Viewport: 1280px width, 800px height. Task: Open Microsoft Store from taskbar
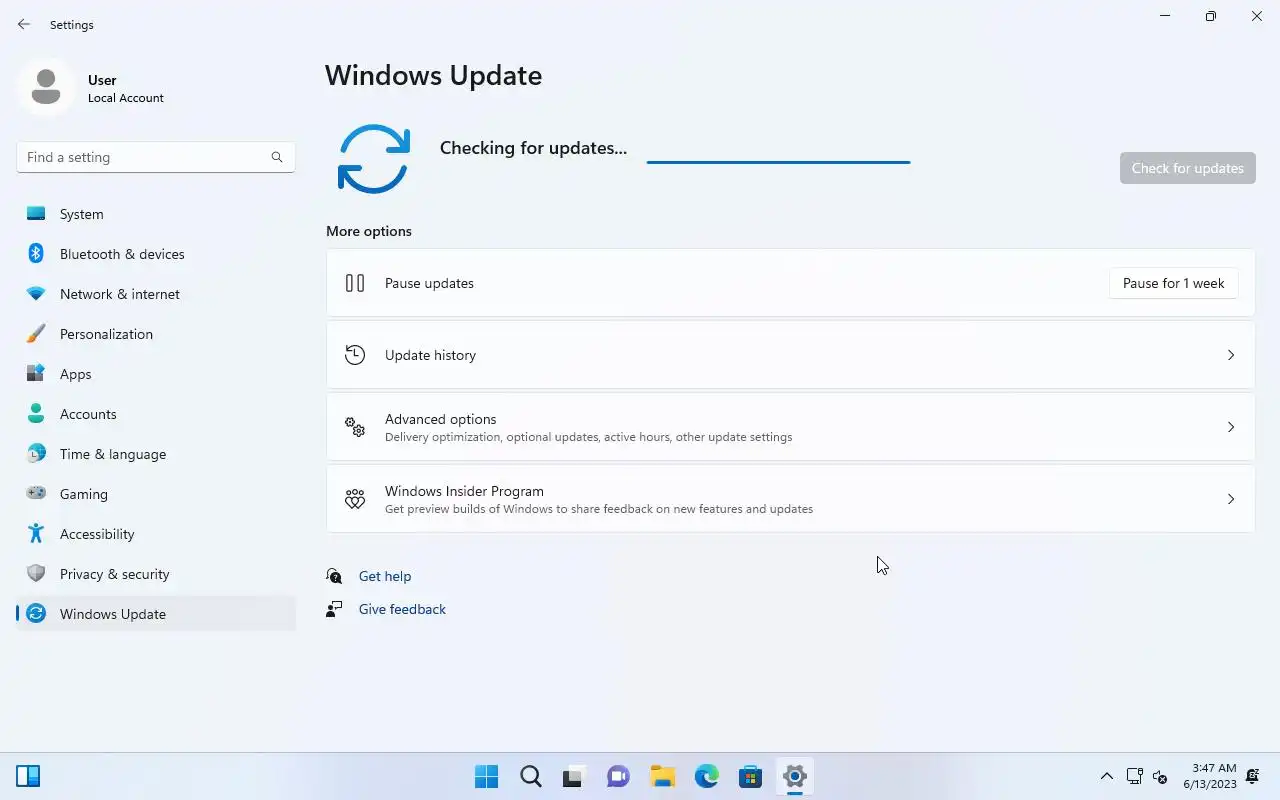pos(750,776)
